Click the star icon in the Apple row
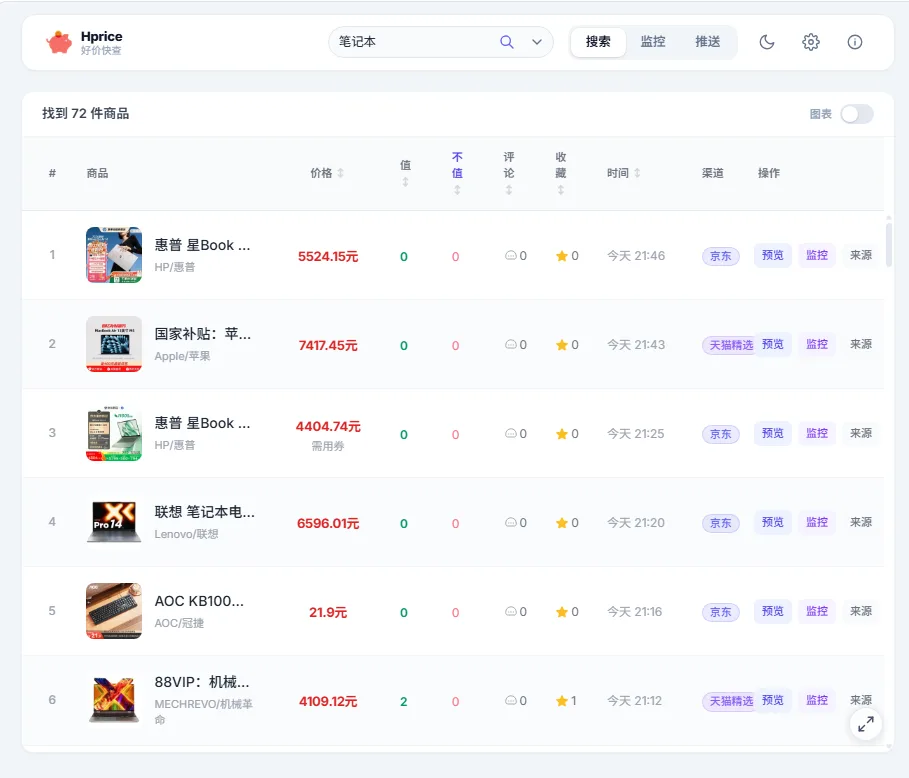Image resolution: width=909 pixels, height=778 pixels. [561, 345]
